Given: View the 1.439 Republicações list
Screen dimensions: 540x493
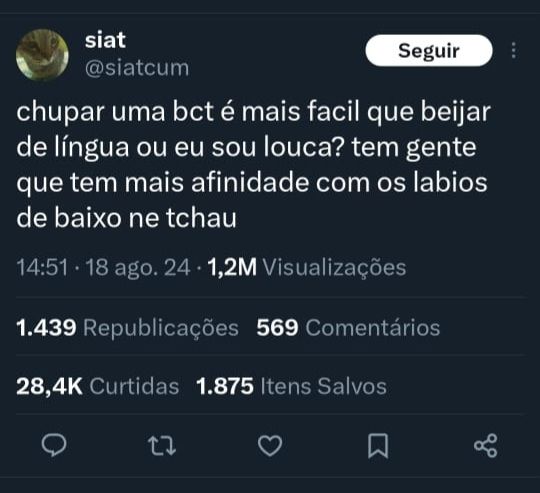Looking at the screenshot, I should pyautogui.click(x=127, y=327).
